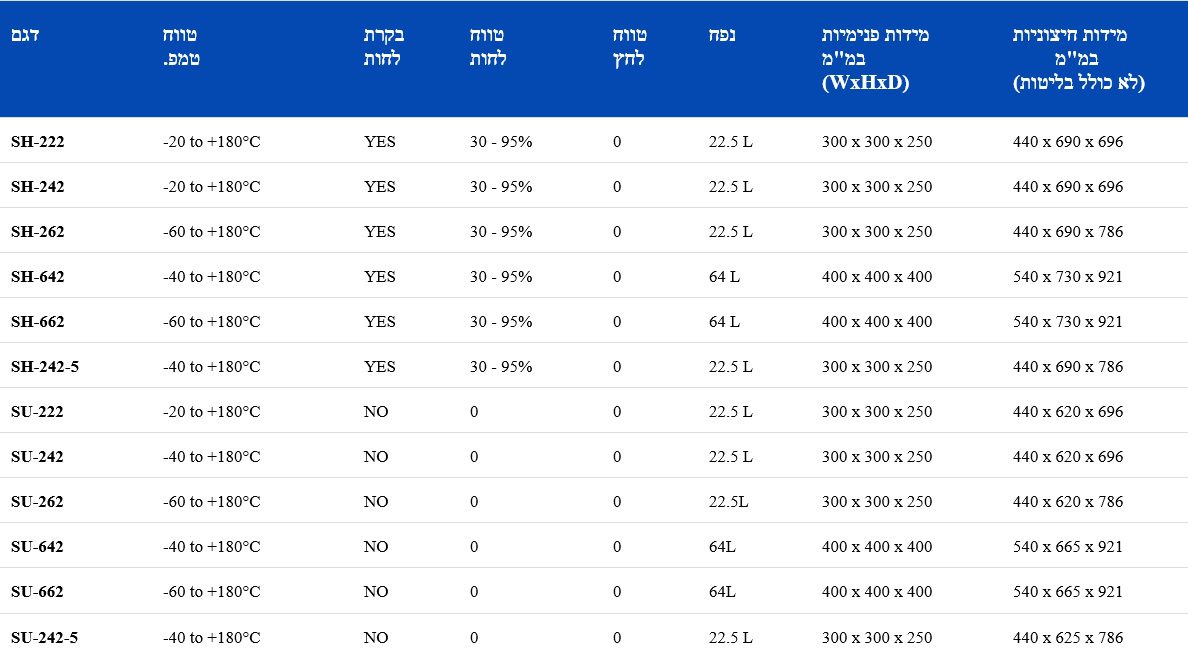Select the SH-242-5 model label
Screen dimensions: 1188x654
pyautogui.click(x=45, y=367)
